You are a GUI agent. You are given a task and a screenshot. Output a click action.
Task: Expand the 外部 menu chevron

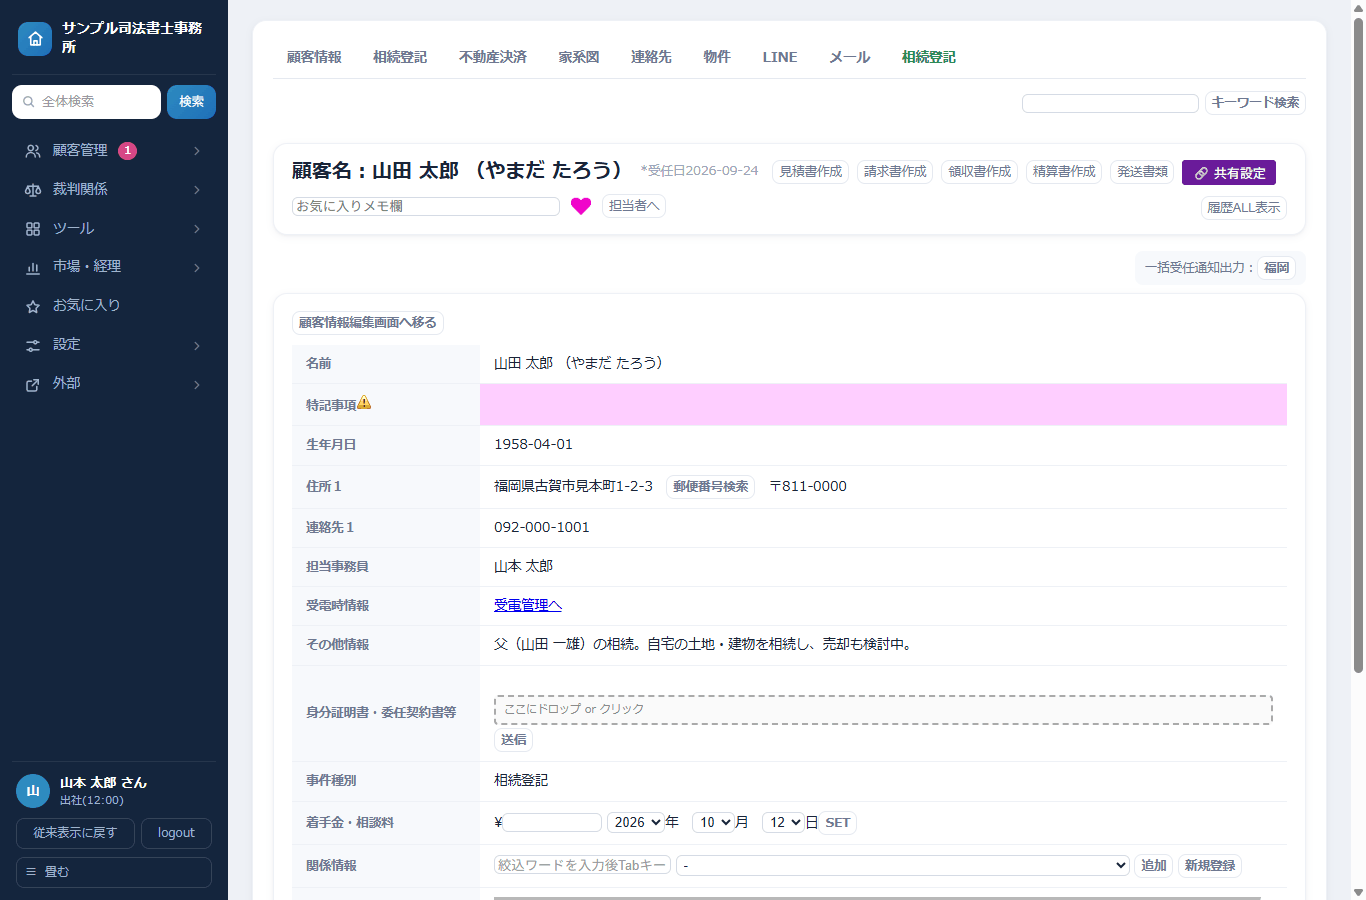pos(197,384)
